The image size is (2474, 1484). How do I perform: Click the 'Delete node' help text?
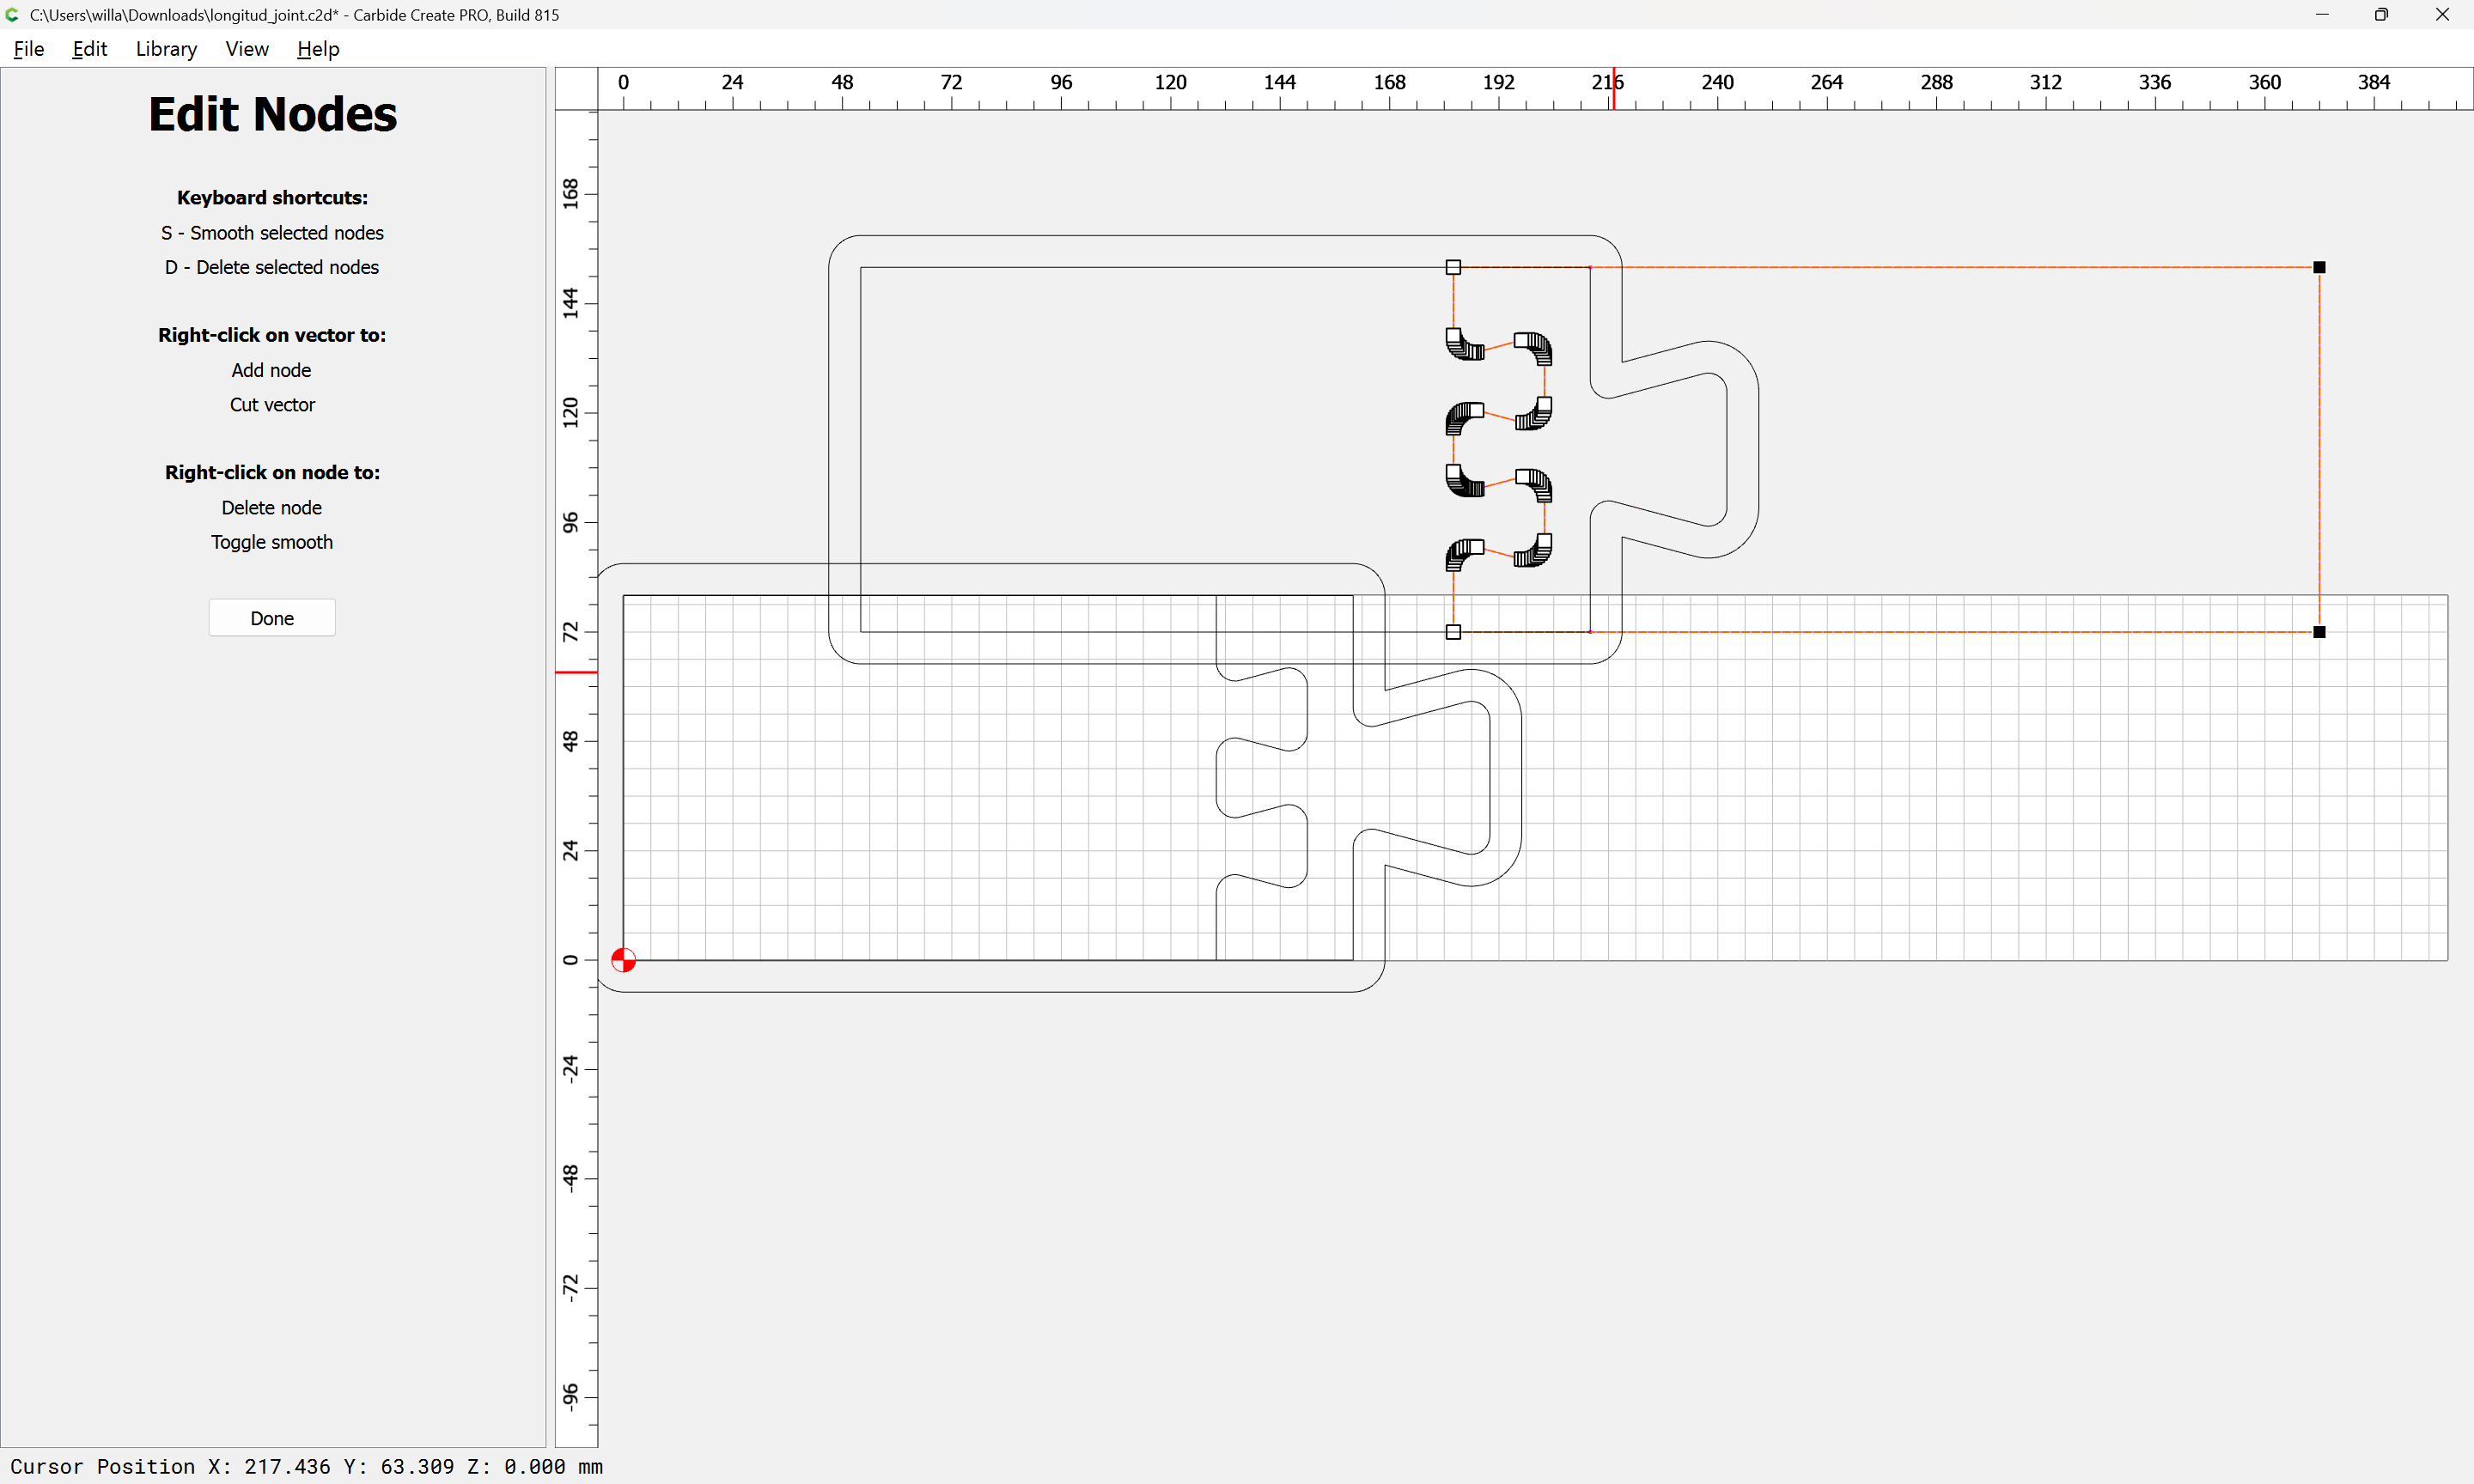(272, 508)
